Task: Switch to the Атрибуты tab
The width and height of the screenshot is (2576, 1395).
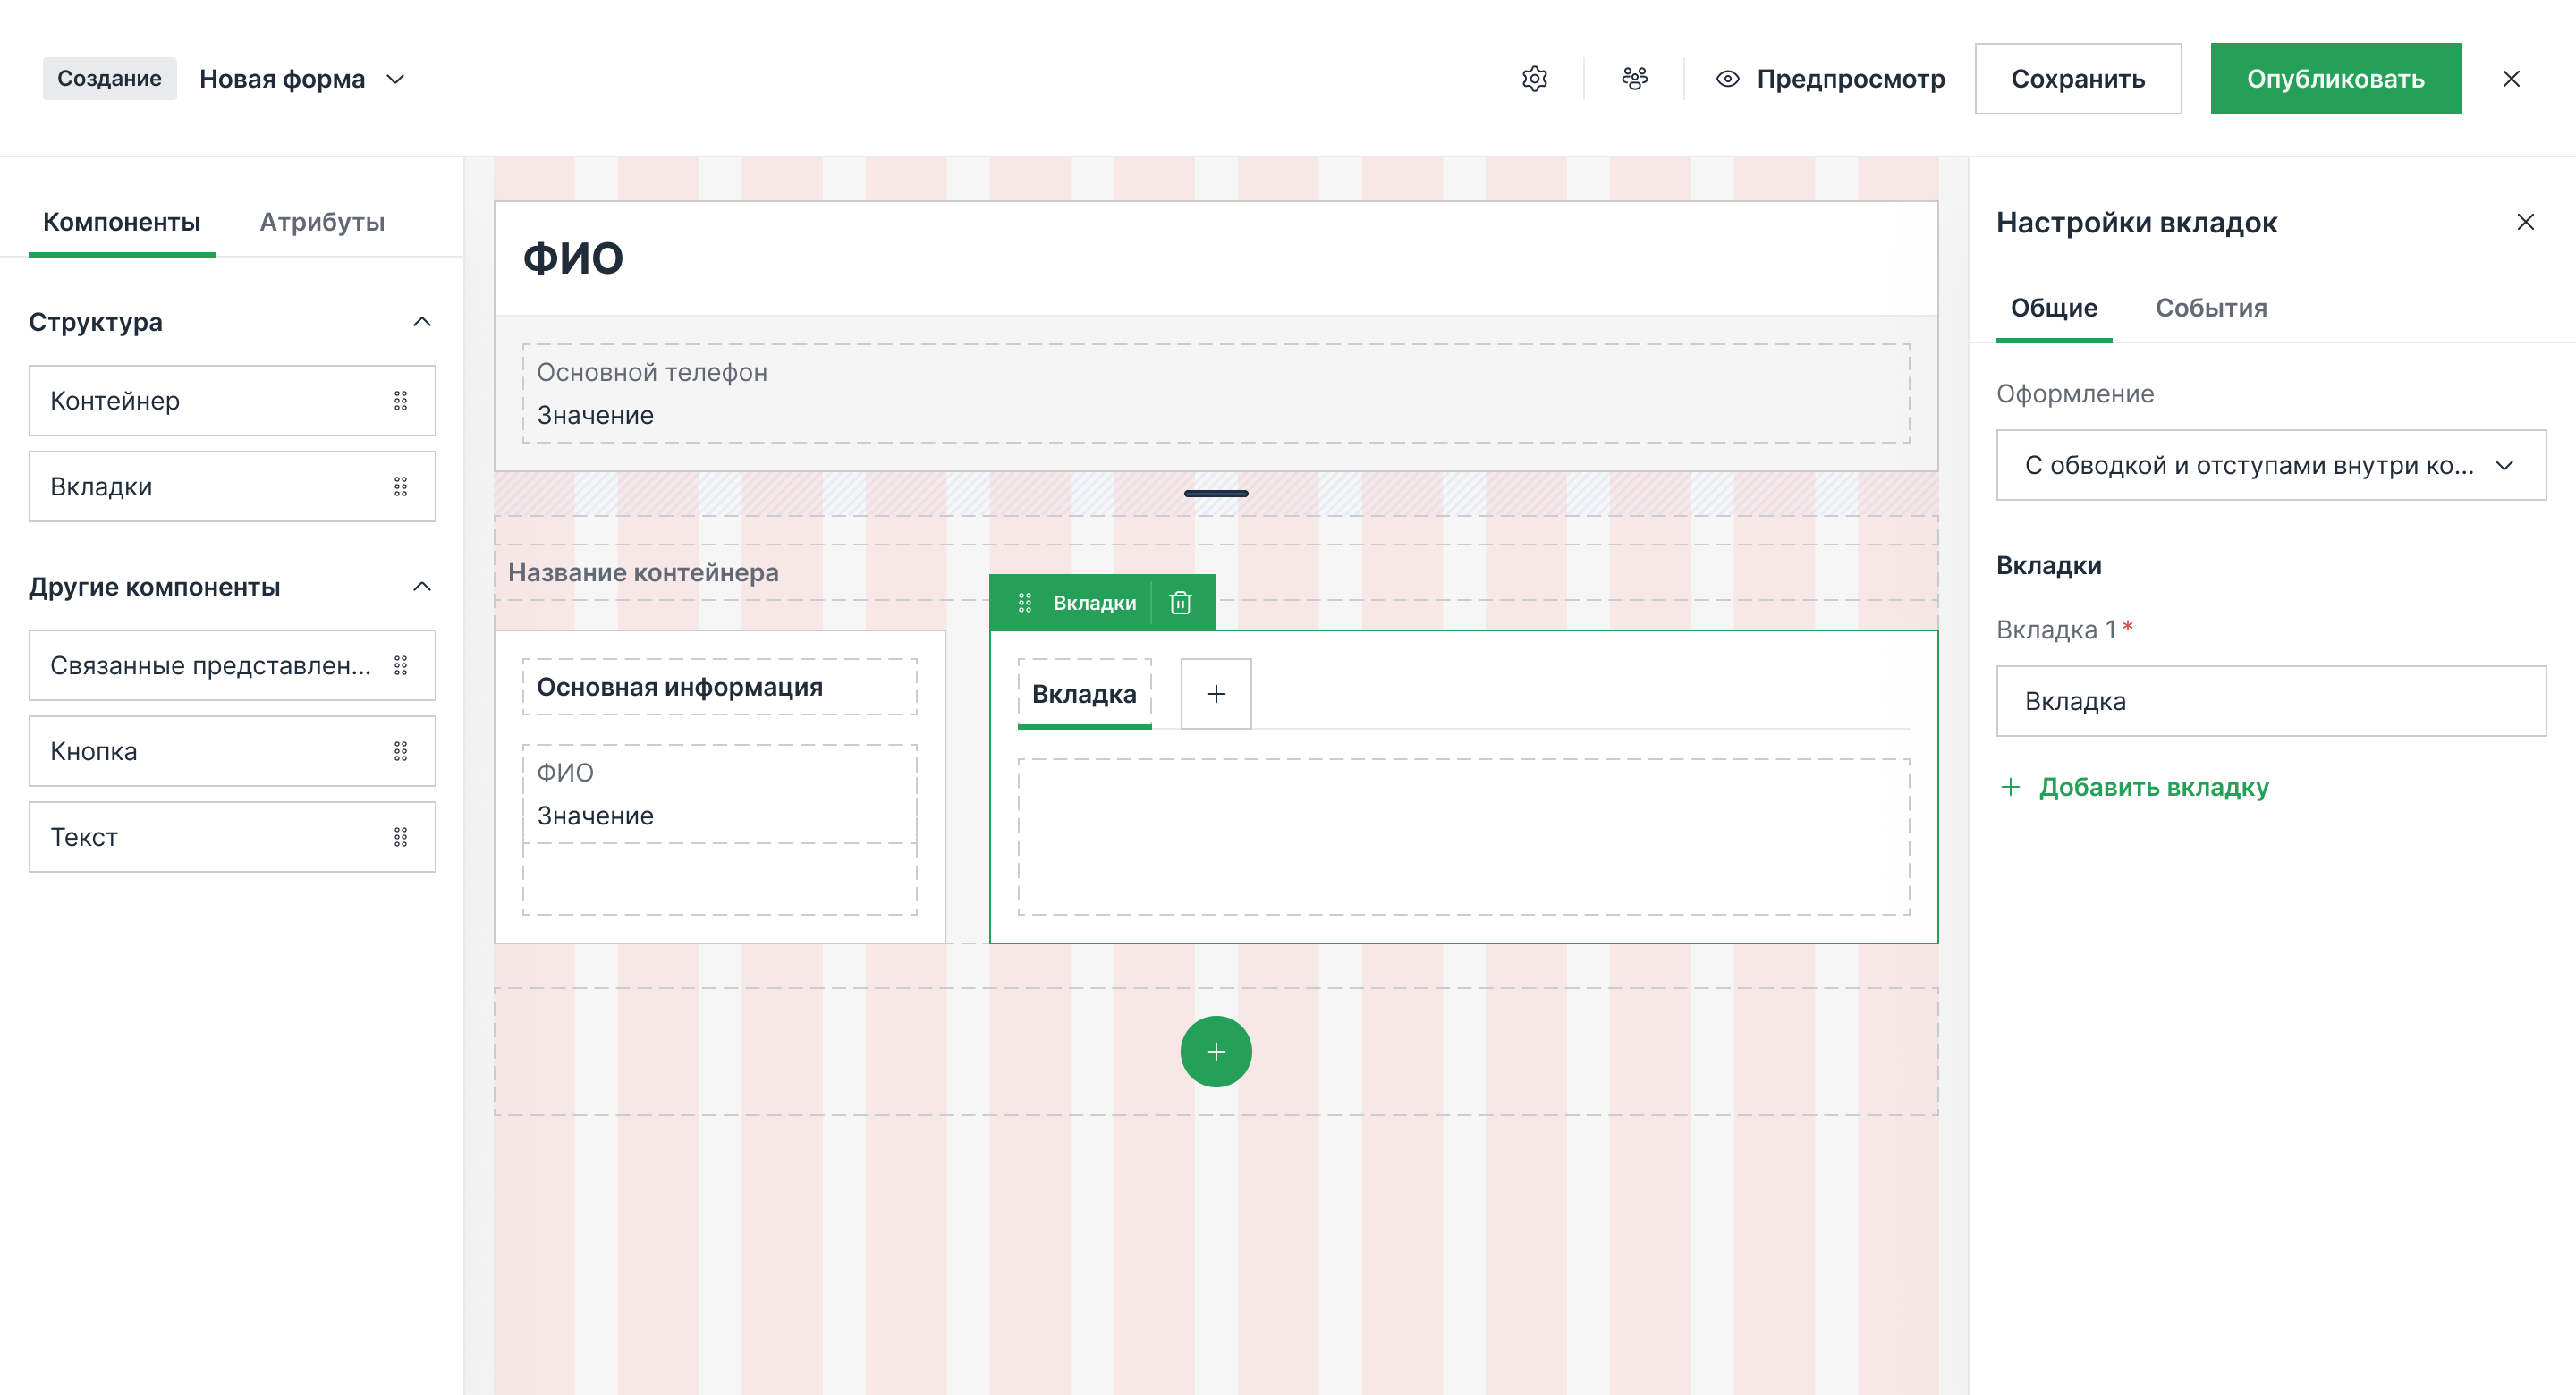Action: tap(322, 222)
